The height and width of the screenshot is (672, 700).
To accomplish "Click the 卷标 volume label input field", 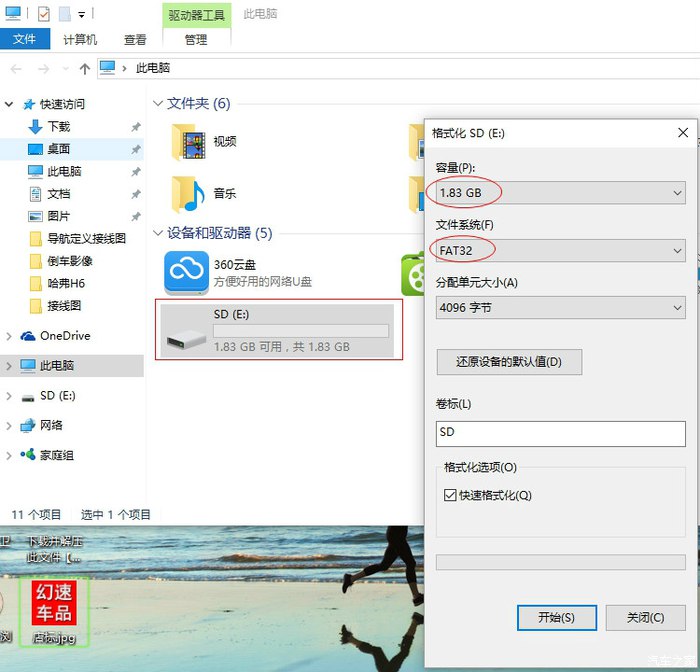I will (x=560, y=434).
